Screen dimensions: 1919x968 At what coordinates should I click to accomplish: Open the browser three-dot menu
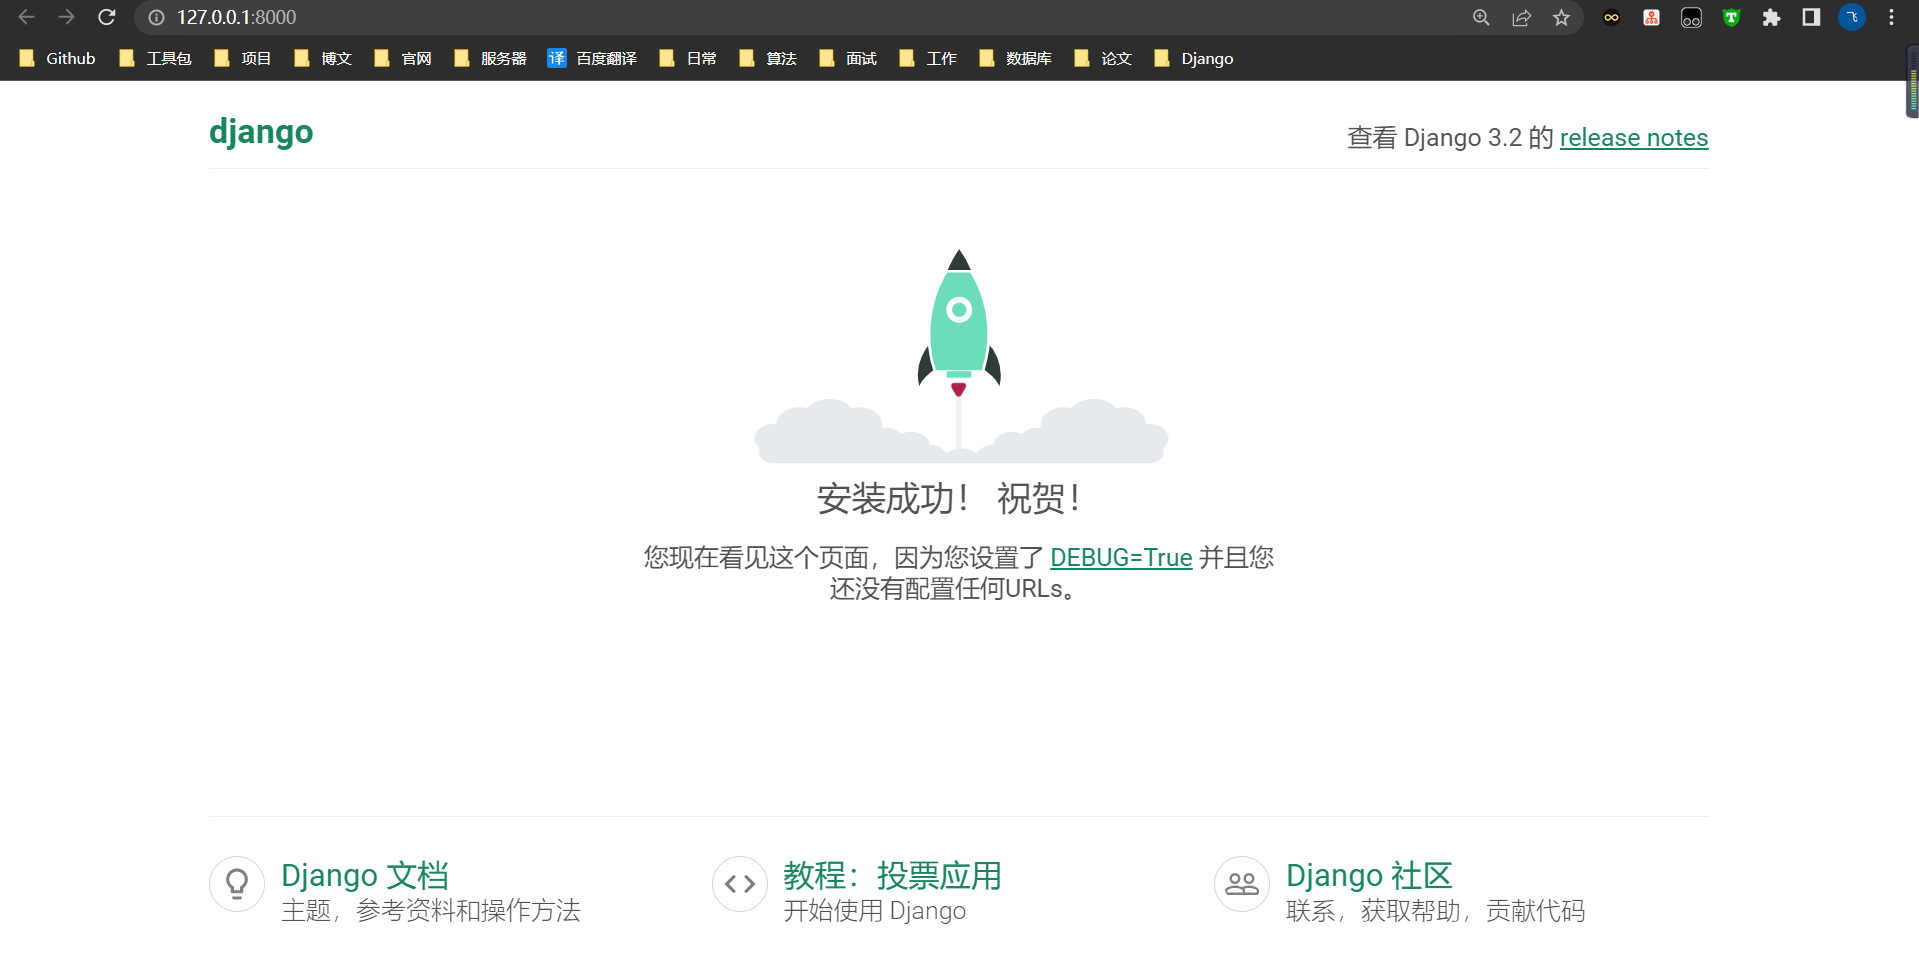1891,18
